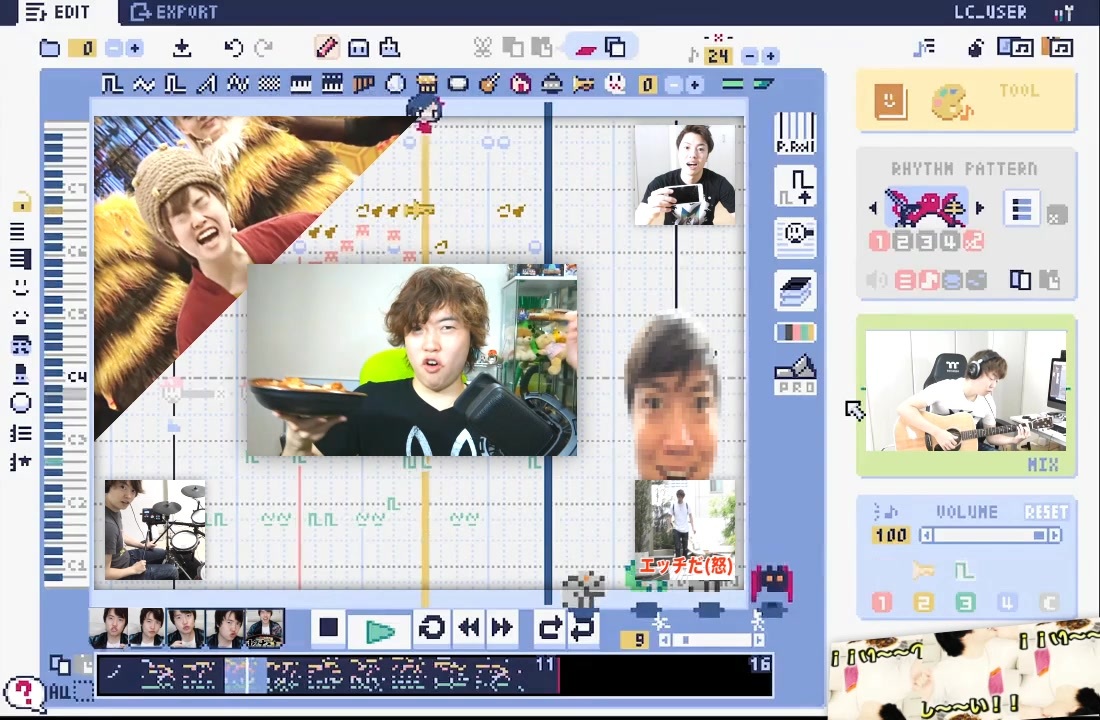Open the color stripes palette button
Viewport: 1100px width, 720px height.
[x=795, y=332]
